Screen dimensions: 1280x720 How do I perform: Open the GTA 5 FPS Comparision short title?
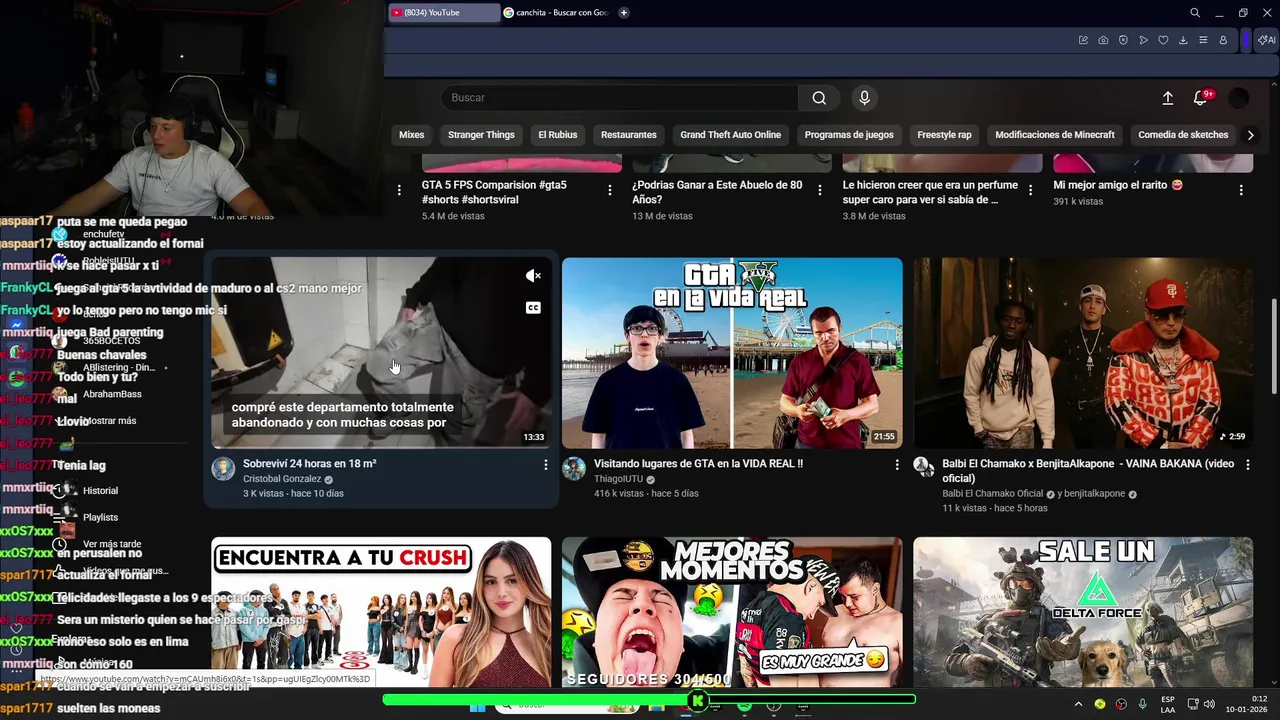494,192
